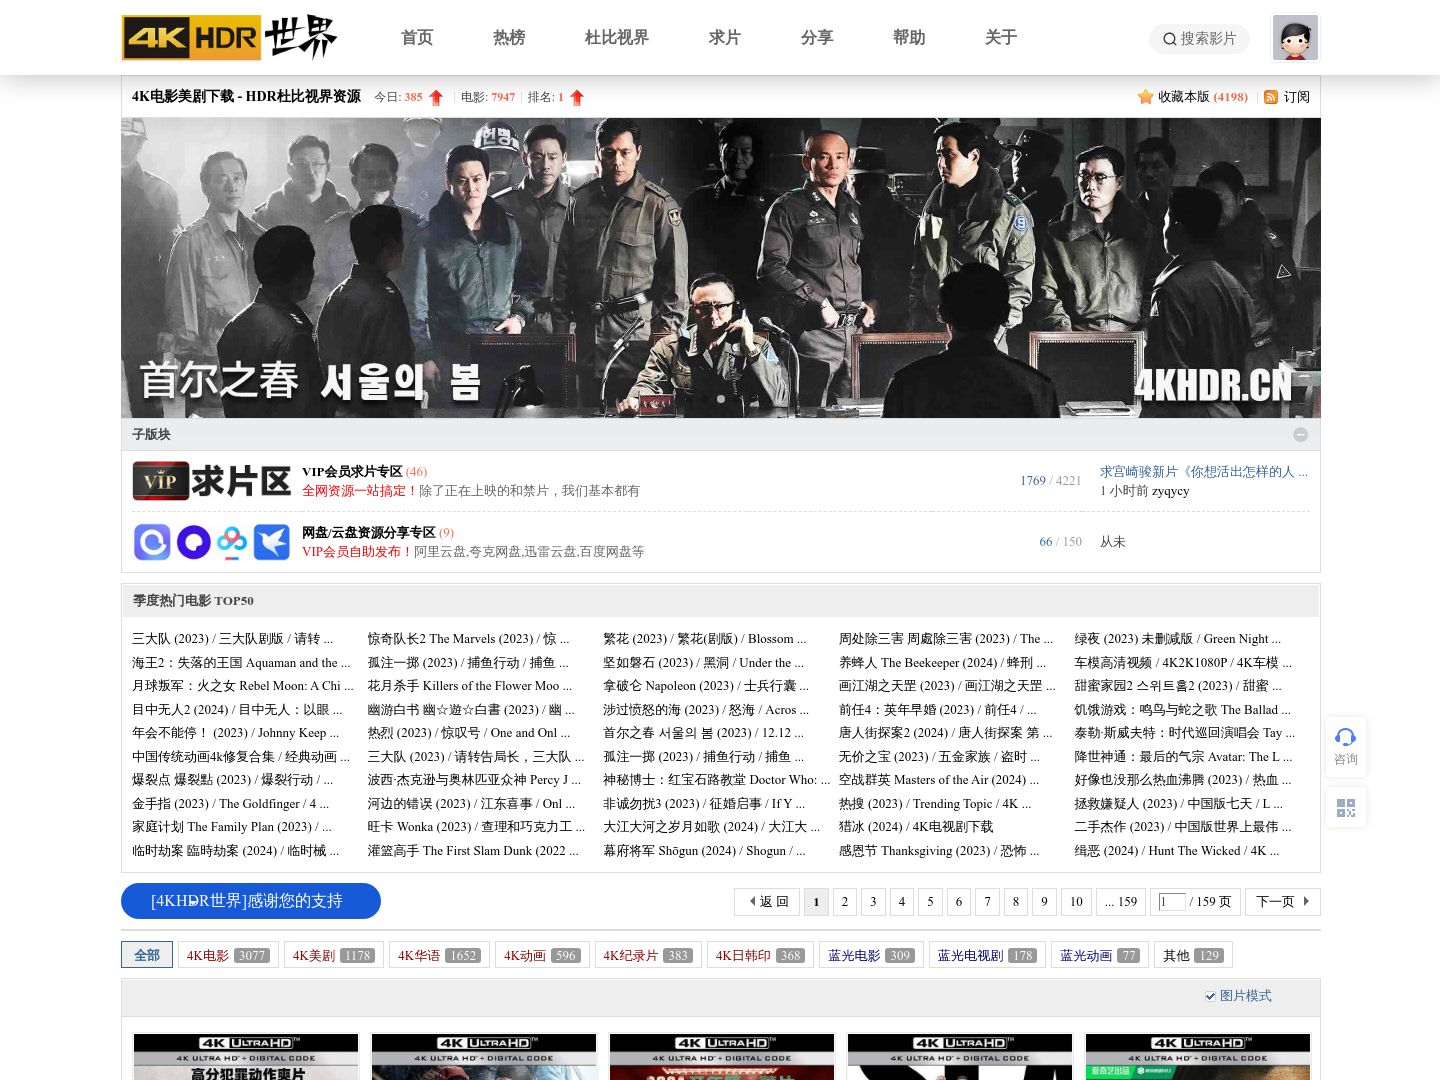Open the QR code side icon
The width and height of the screenshot is (1440, 1080).
tap(1345, 807)
